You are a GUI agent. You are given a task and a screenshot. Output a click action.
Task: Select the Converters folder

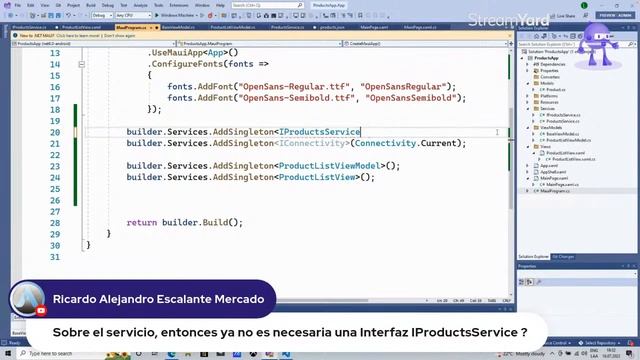[x=549, y=77]
